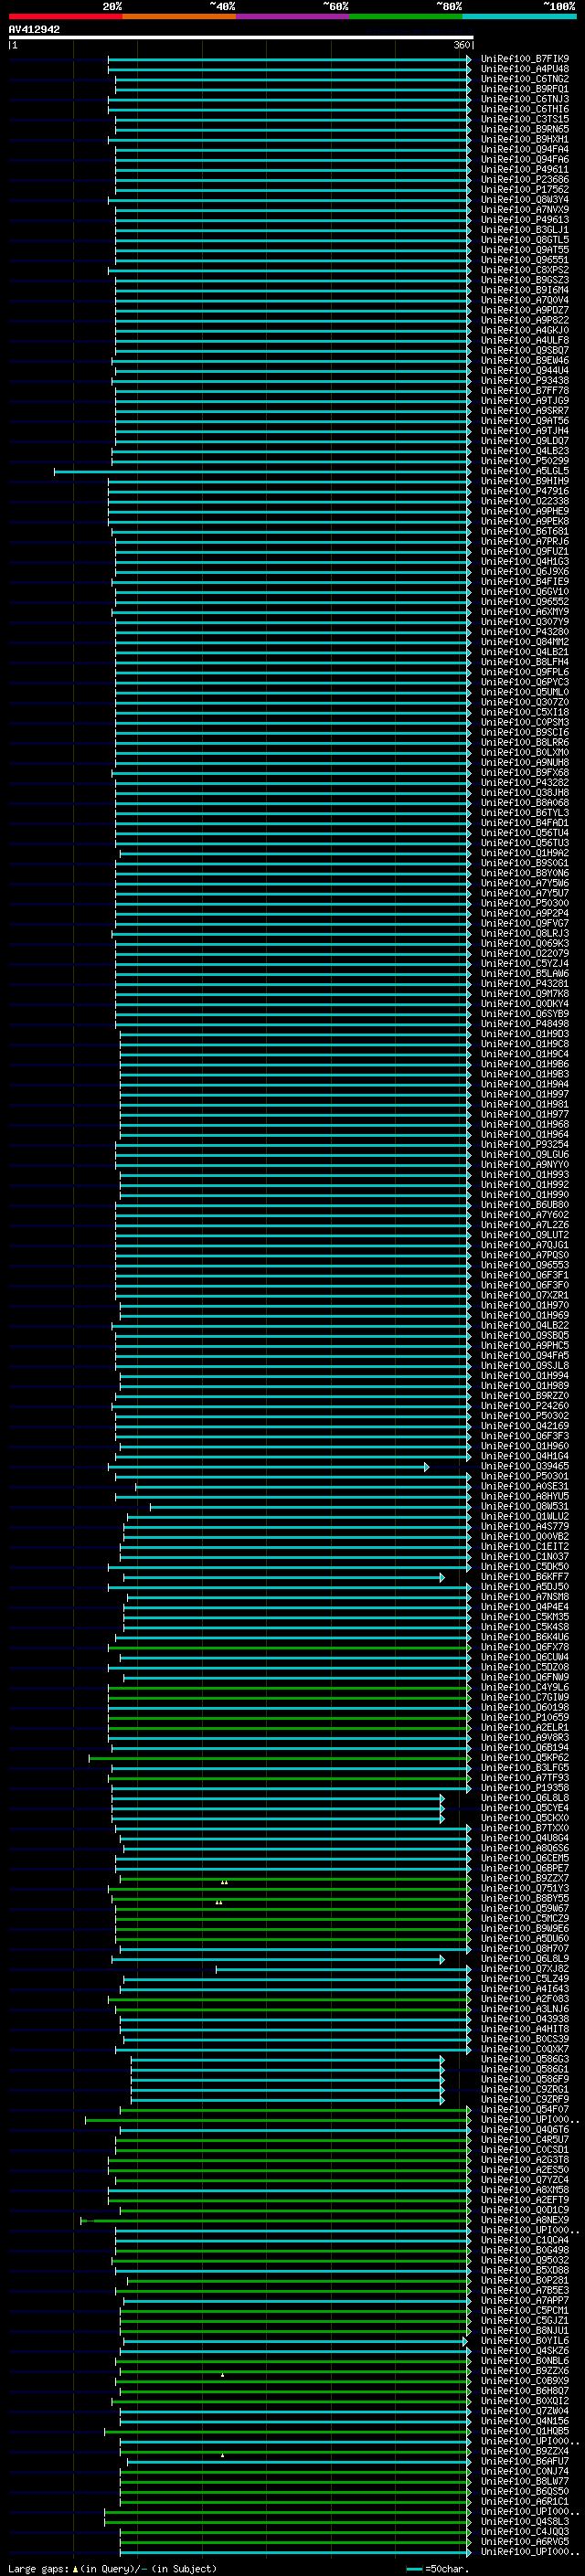
Task: Open the UniRef100_Q96551 label
Action: pyautogui.click(x=524, y=260)
